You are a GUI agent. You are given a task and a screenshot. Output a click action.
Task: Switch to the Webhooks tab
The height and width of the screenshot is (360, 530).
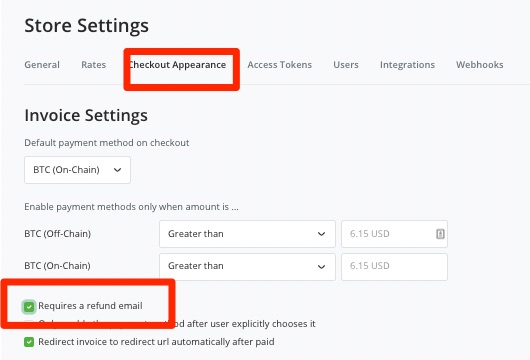click(480, 65)
